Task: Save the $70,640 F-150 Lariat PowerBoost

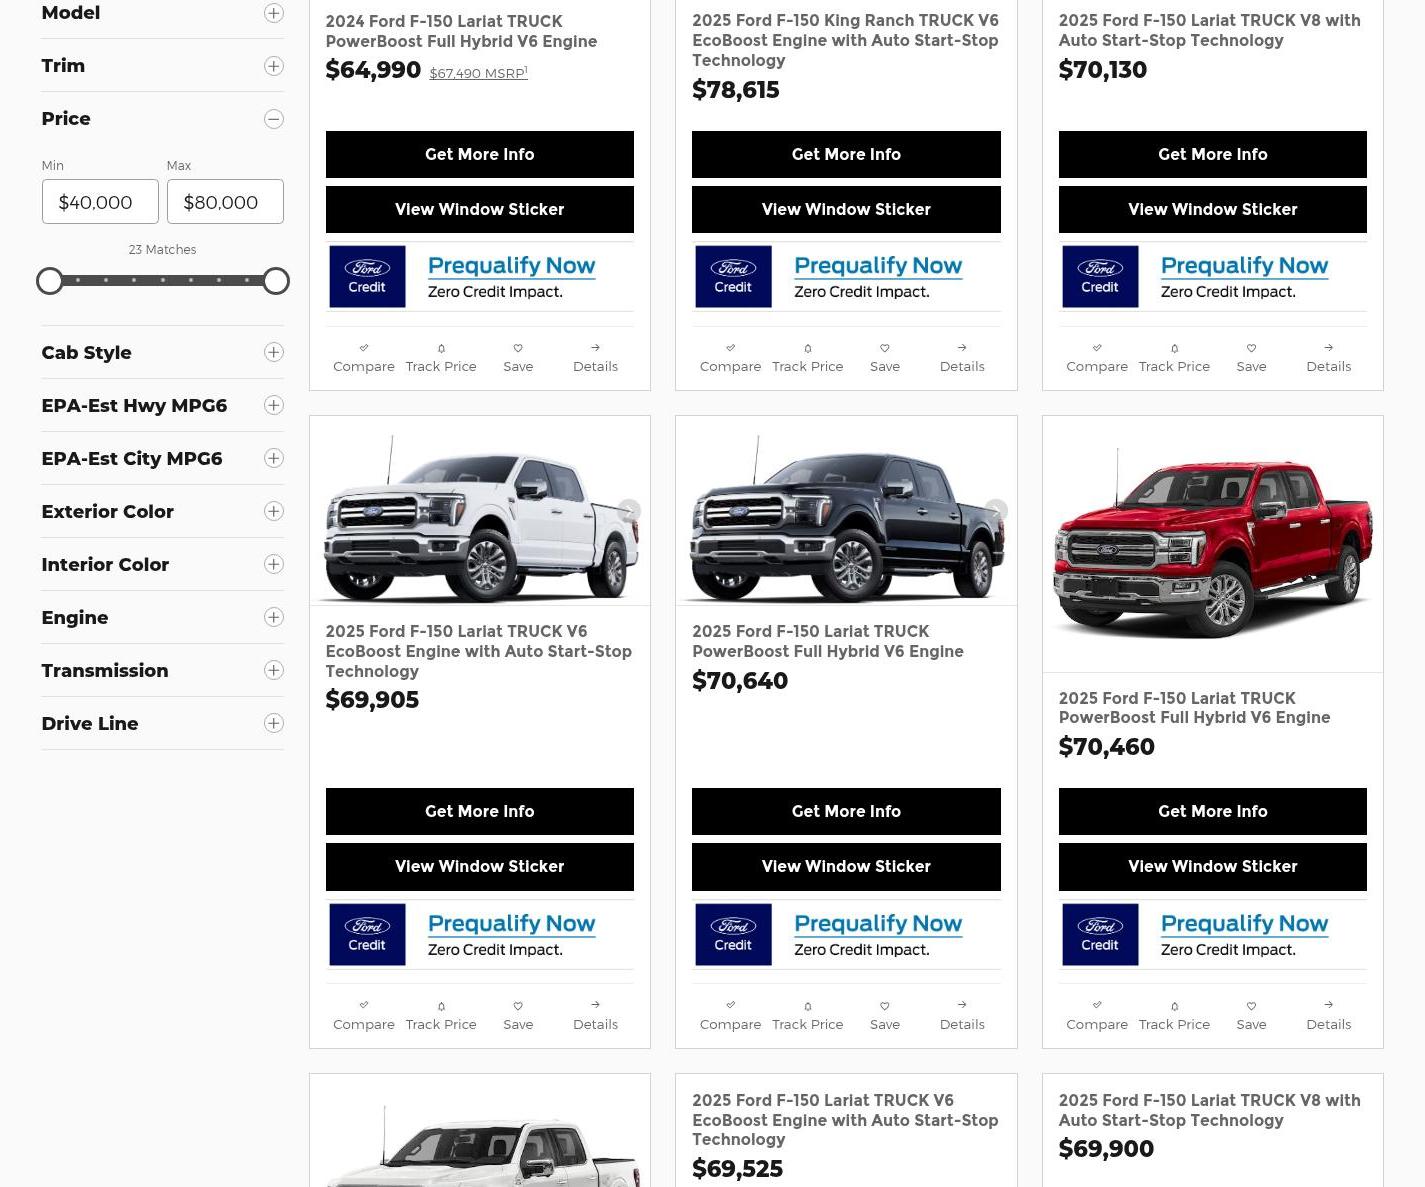Action: [885, 1016]
